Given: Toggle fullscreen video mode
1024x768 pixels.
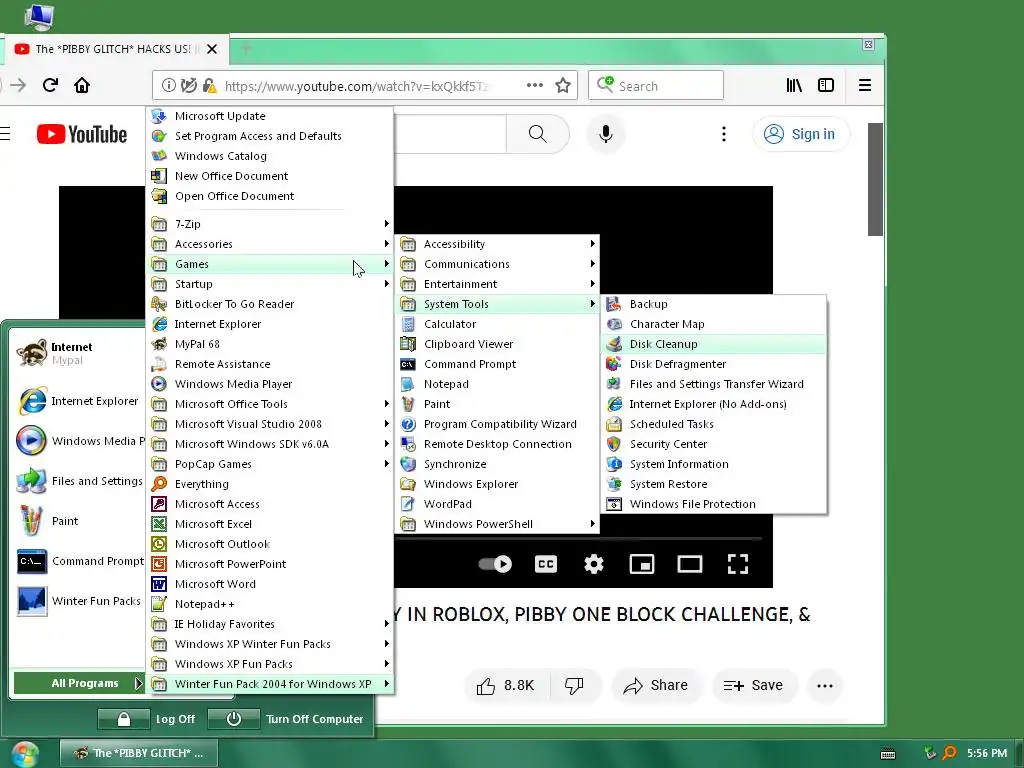Looking at the screenshot, I should tap(738, 564).
